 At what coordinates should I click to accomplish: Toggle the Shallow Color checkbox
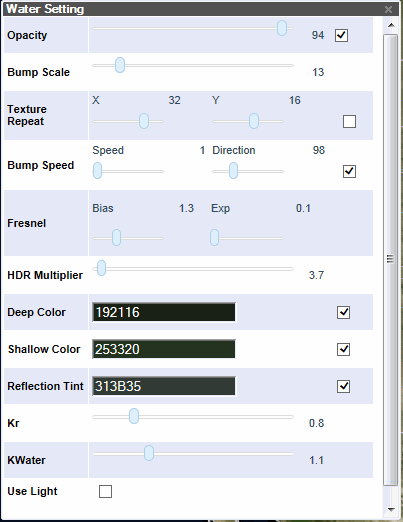point(343,349)
